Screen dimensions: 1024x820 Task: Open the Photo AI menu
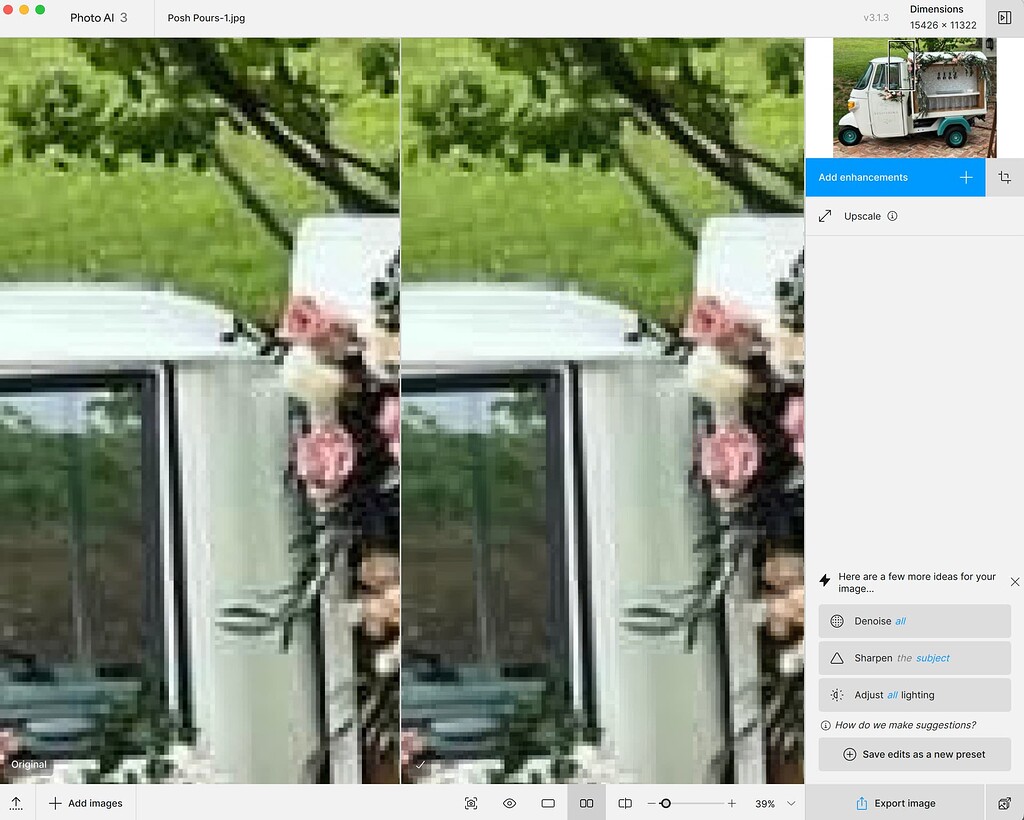[x=91, y=17]
